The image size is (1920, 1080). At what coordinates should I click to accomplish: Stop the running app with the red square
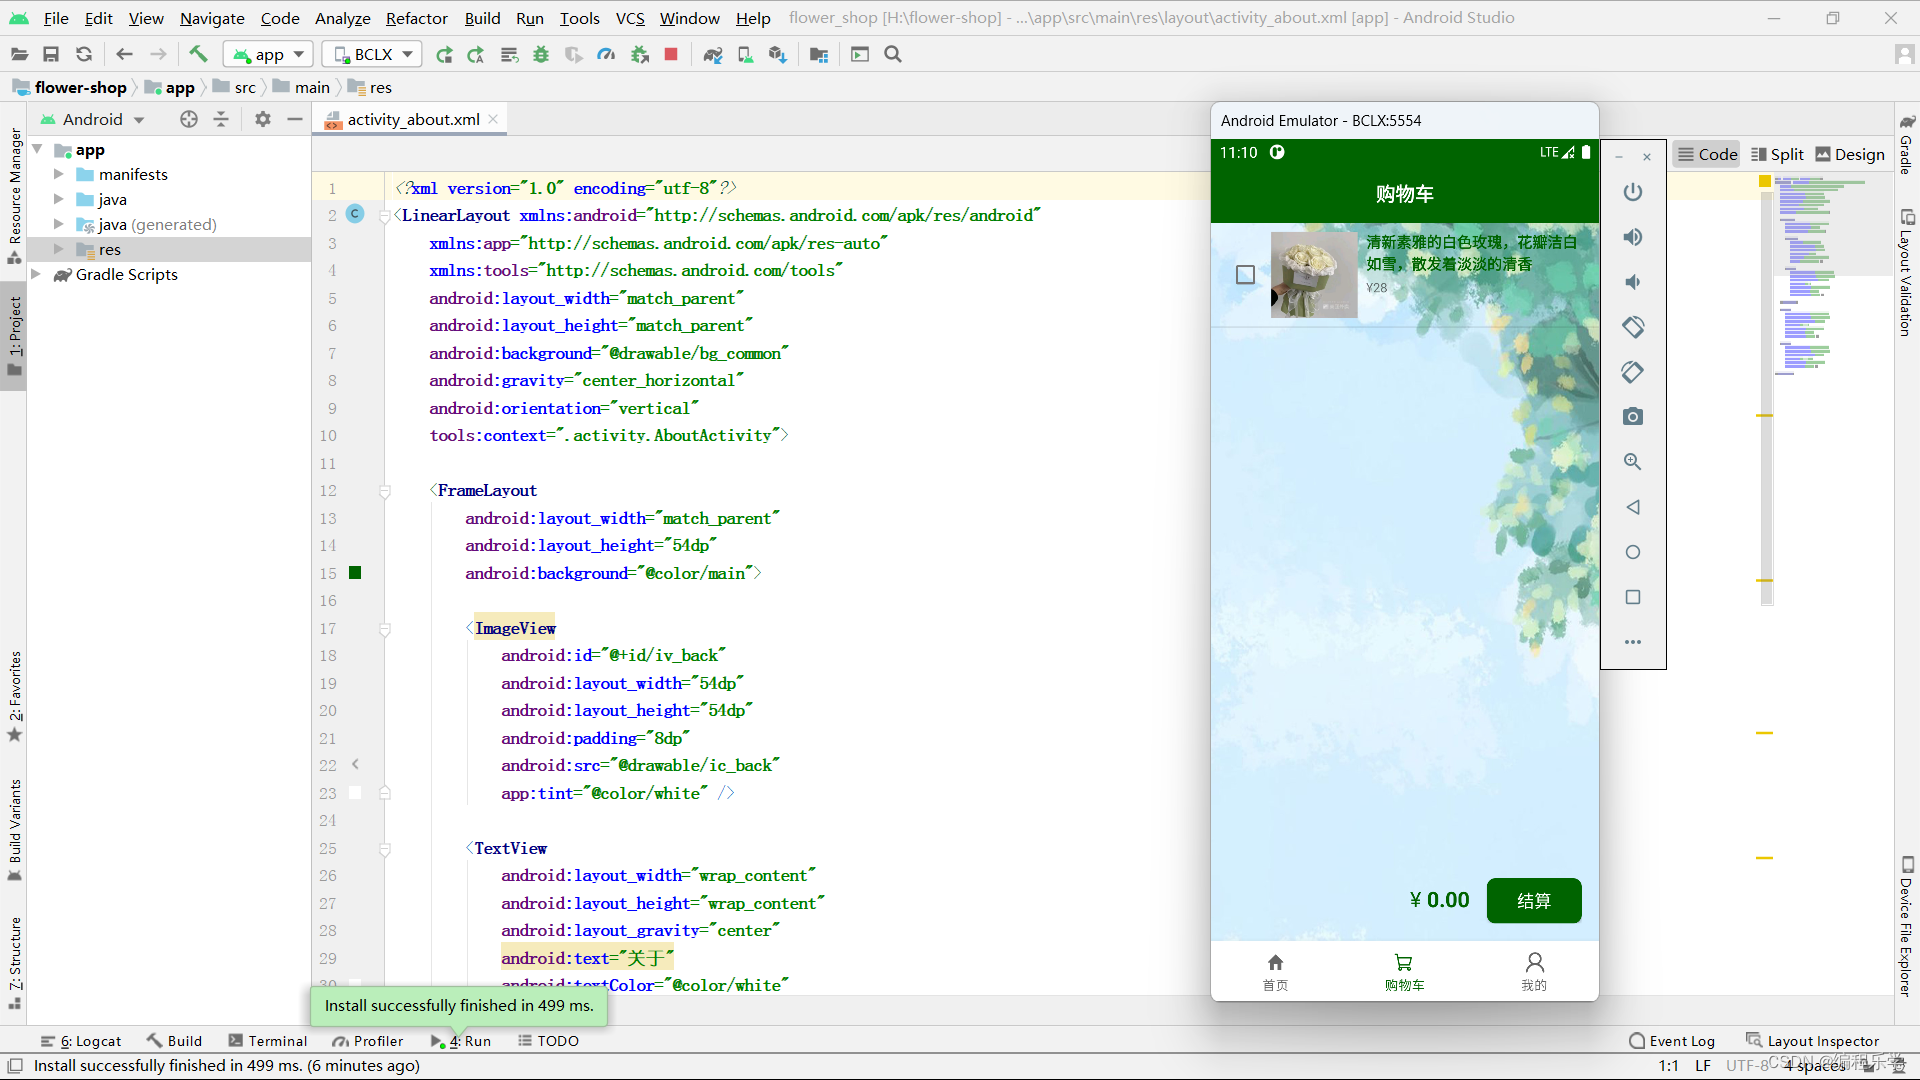[x=671, y=54]
